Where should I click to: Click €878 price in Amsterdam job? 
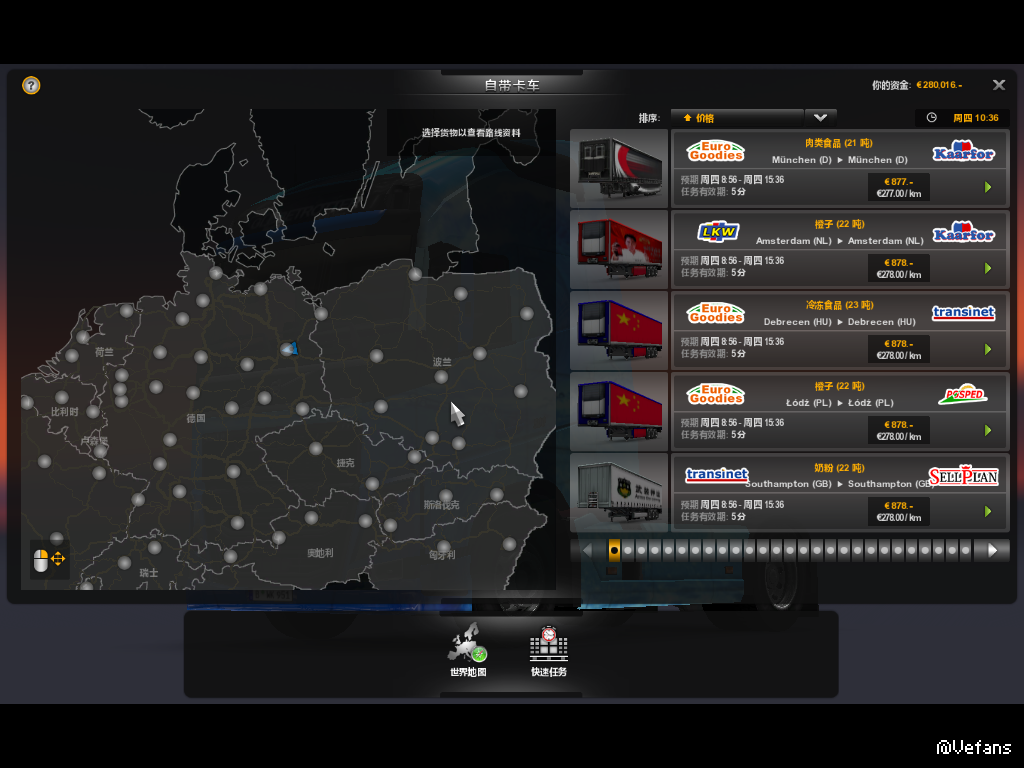899,263
